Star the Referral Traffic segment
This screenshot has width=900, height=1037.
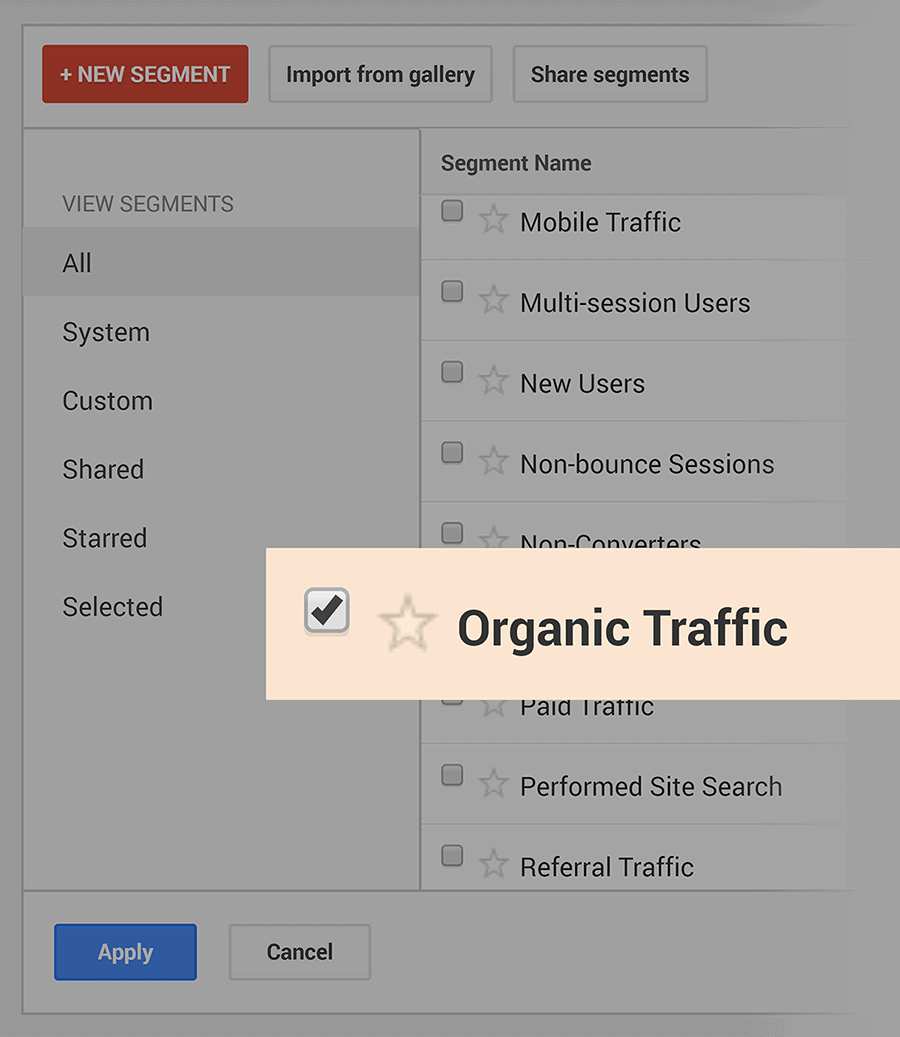(493, 865)
